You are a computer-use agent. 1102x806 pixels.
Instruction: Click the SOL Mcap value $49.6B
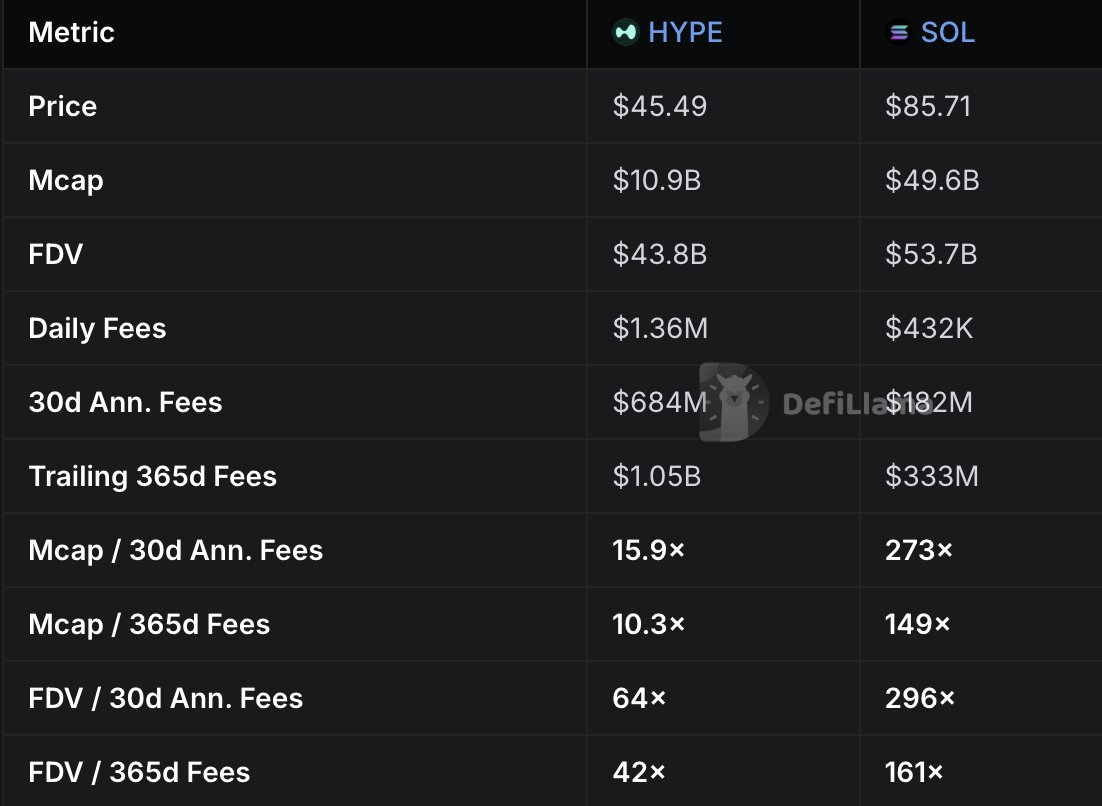(932, 181)
